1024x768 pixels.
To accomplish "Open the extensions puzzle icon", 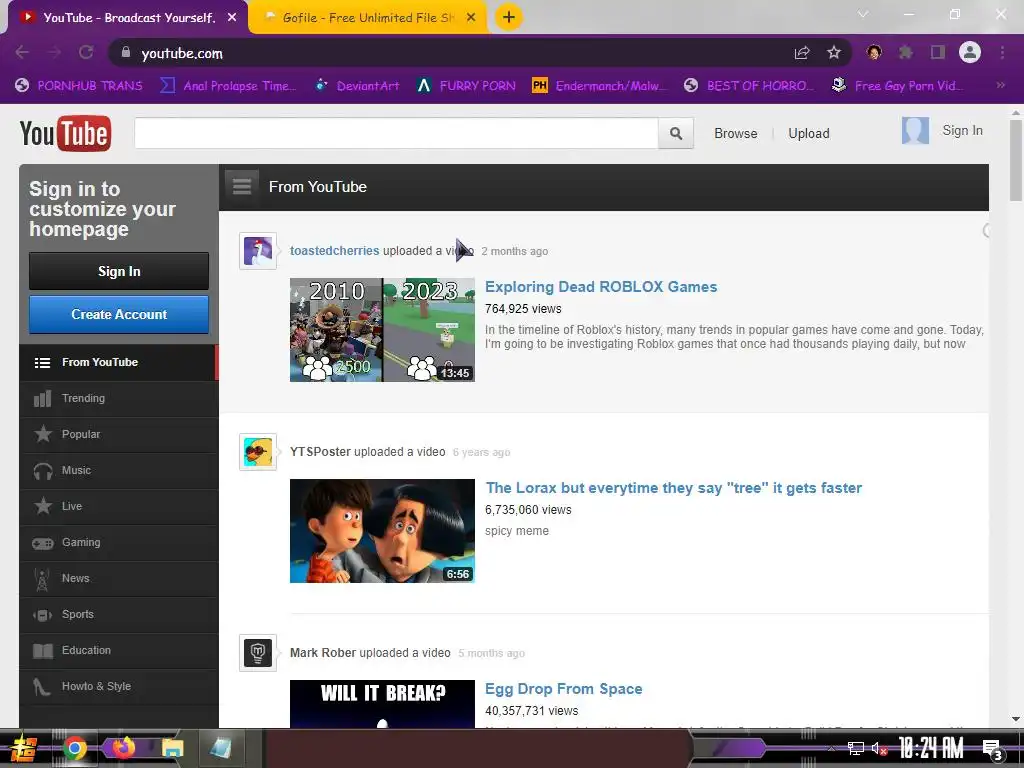I will [905, 52].
